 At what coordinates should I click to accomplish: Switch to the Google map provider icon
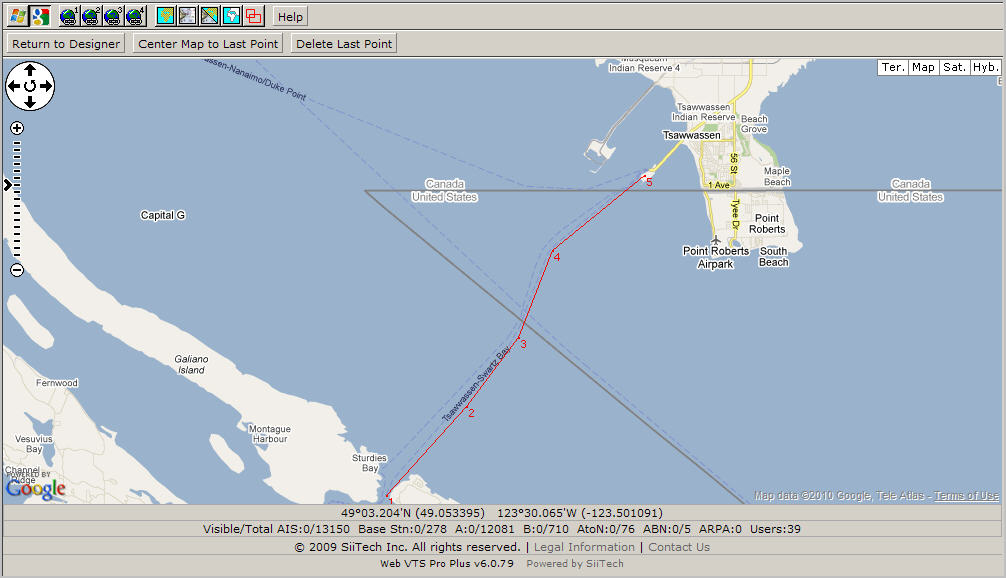point(40,16)
